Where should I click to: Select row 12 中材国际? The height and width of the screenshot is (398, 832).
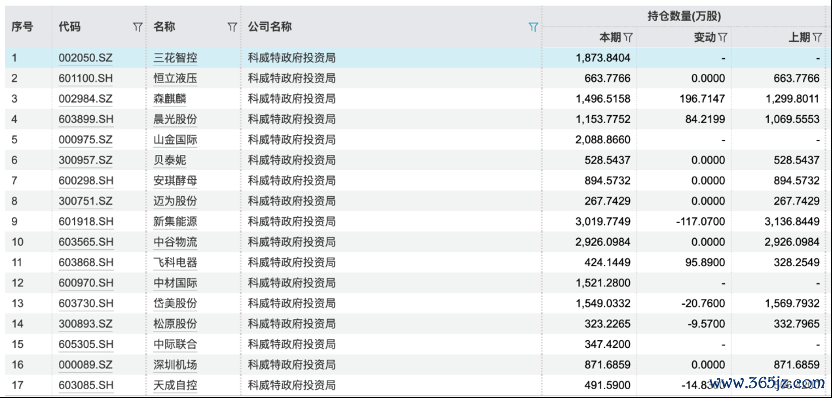416,283
